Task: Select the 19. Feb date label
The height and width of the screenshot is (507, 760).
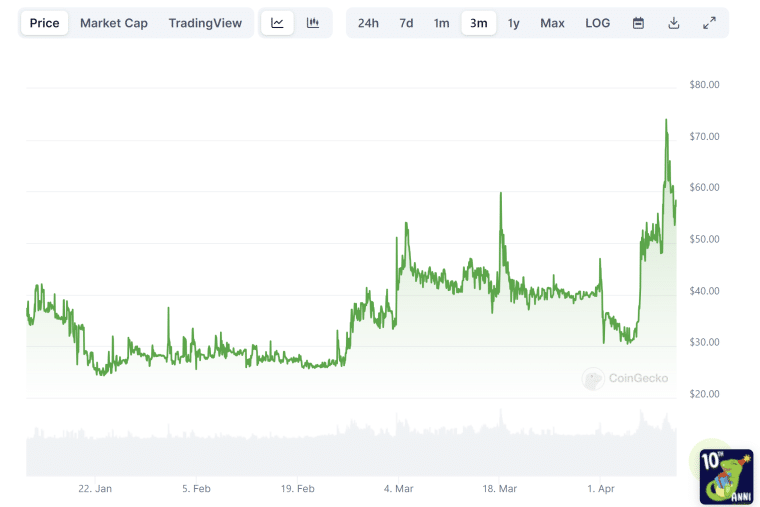Action: click(x=298, y=489)
